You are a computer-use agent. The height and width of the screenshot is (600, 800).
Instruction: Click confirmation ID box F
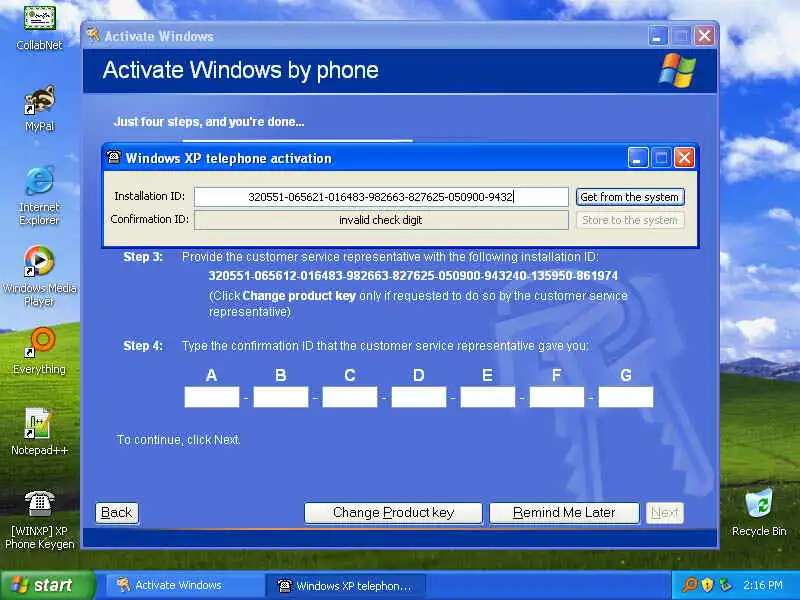coord(557,397)
